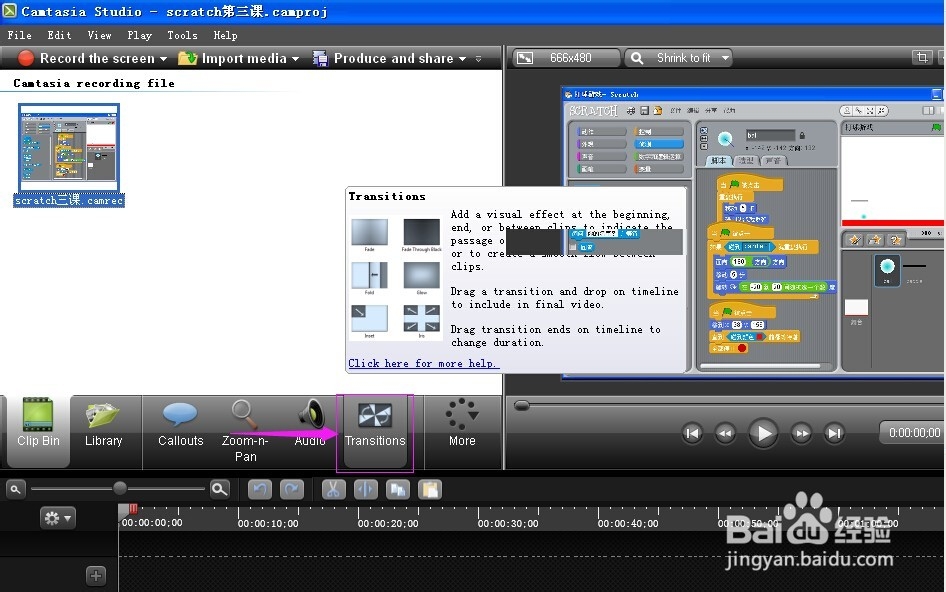Click the timeline zoom in magnifier

[220, 489]
